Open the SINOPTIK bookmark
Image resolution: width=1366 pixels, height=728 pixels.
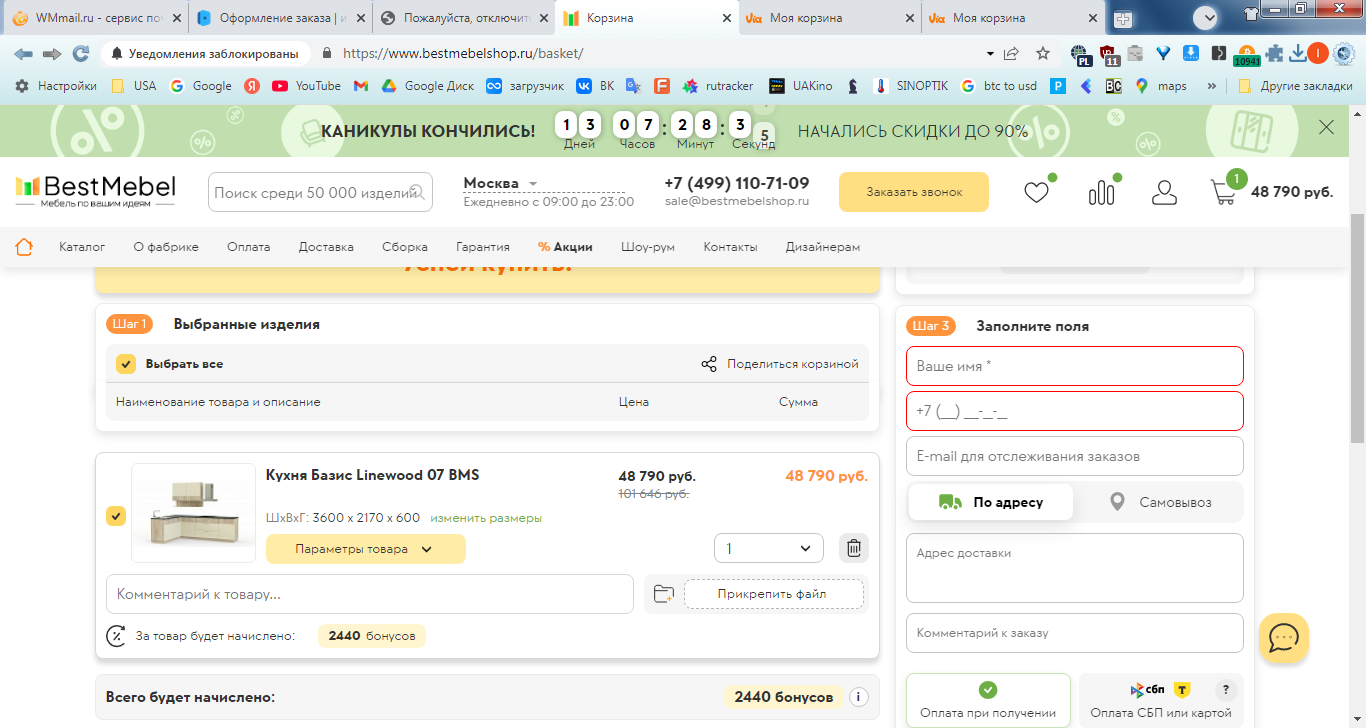tap(912, 86)
